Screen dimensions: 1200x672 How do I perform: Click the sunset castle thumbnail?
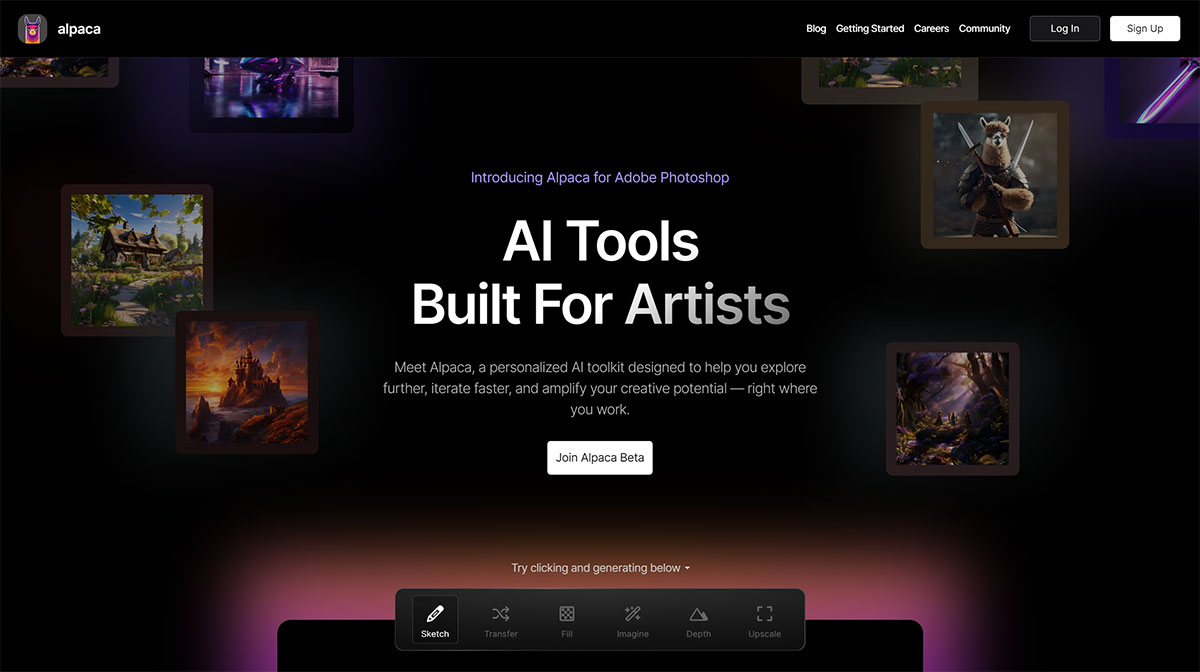coord(246,383)
